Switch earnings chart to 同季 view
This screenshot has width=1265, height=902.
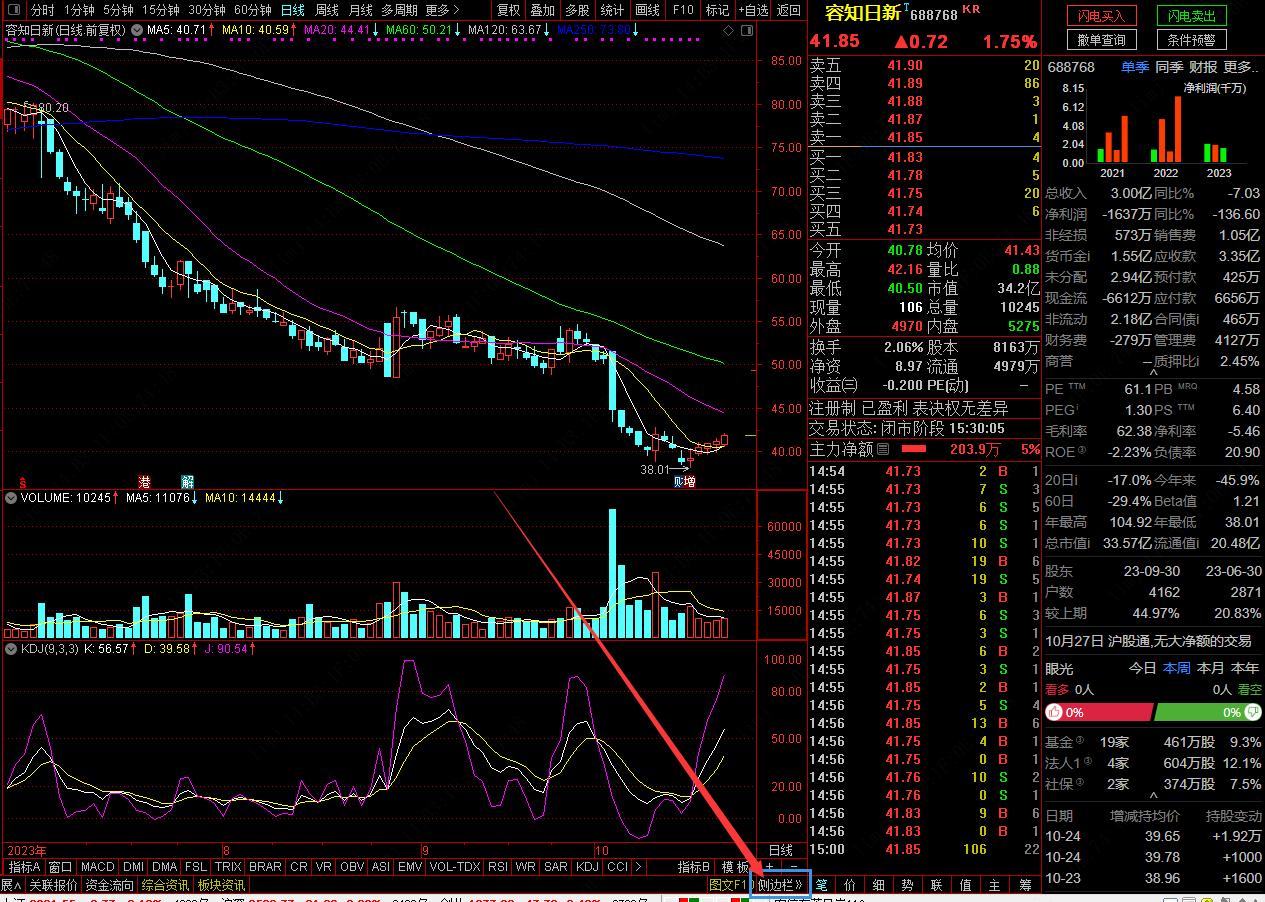click(x=1168, y=67)
